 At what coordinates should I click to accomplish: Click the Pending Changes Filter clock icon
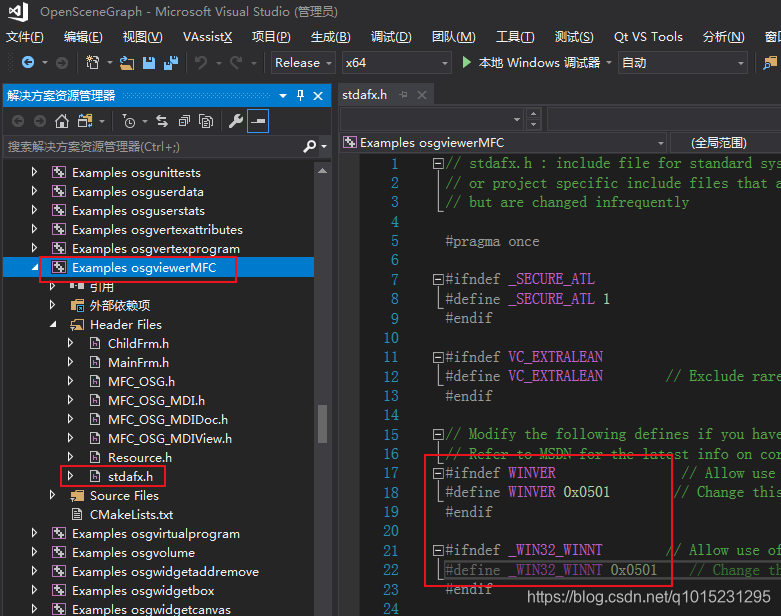pyautogui.click(x=129, y=121)
